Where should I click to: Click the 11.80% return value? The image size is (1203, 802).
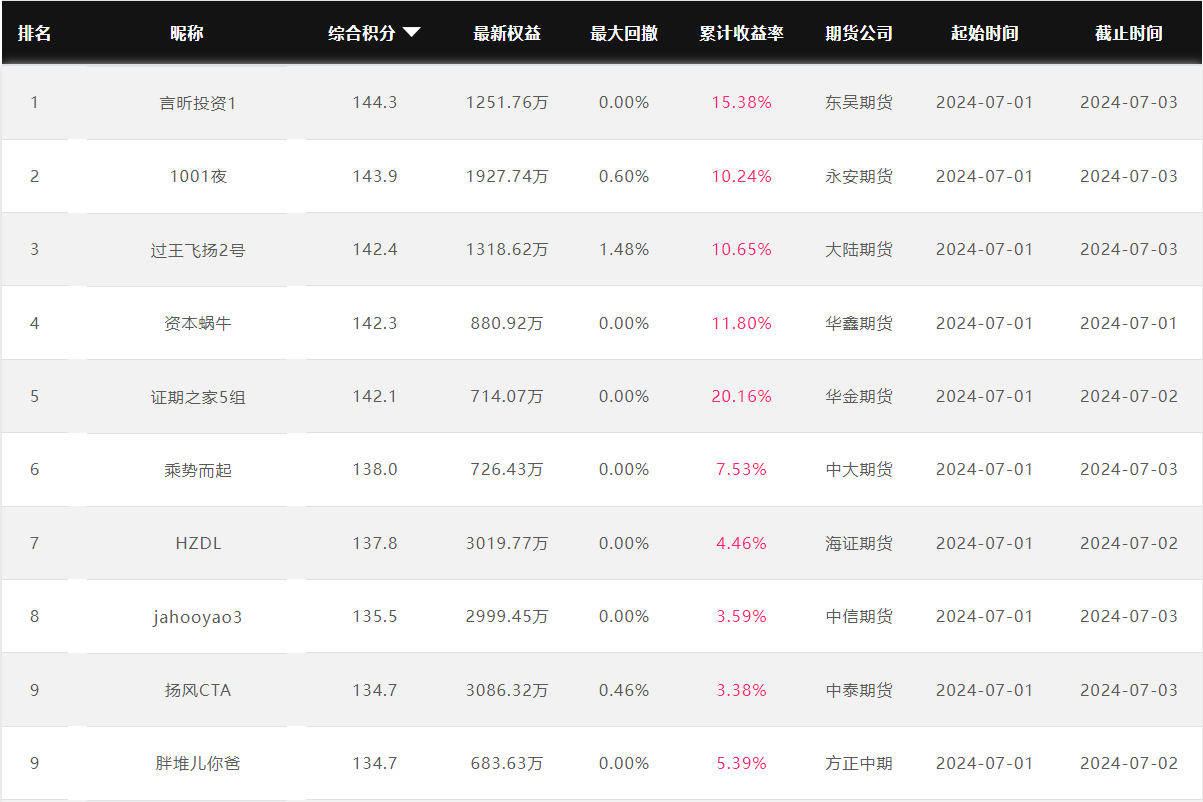point(742,323)
